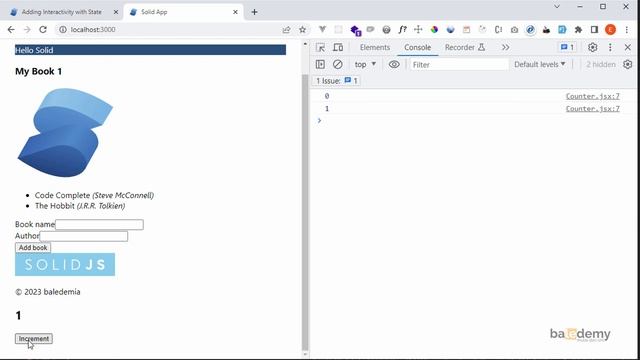This screenshot has height=360, width=640.
Task: Click the 2023 baledemia footer text
Action: click(48, 292)
